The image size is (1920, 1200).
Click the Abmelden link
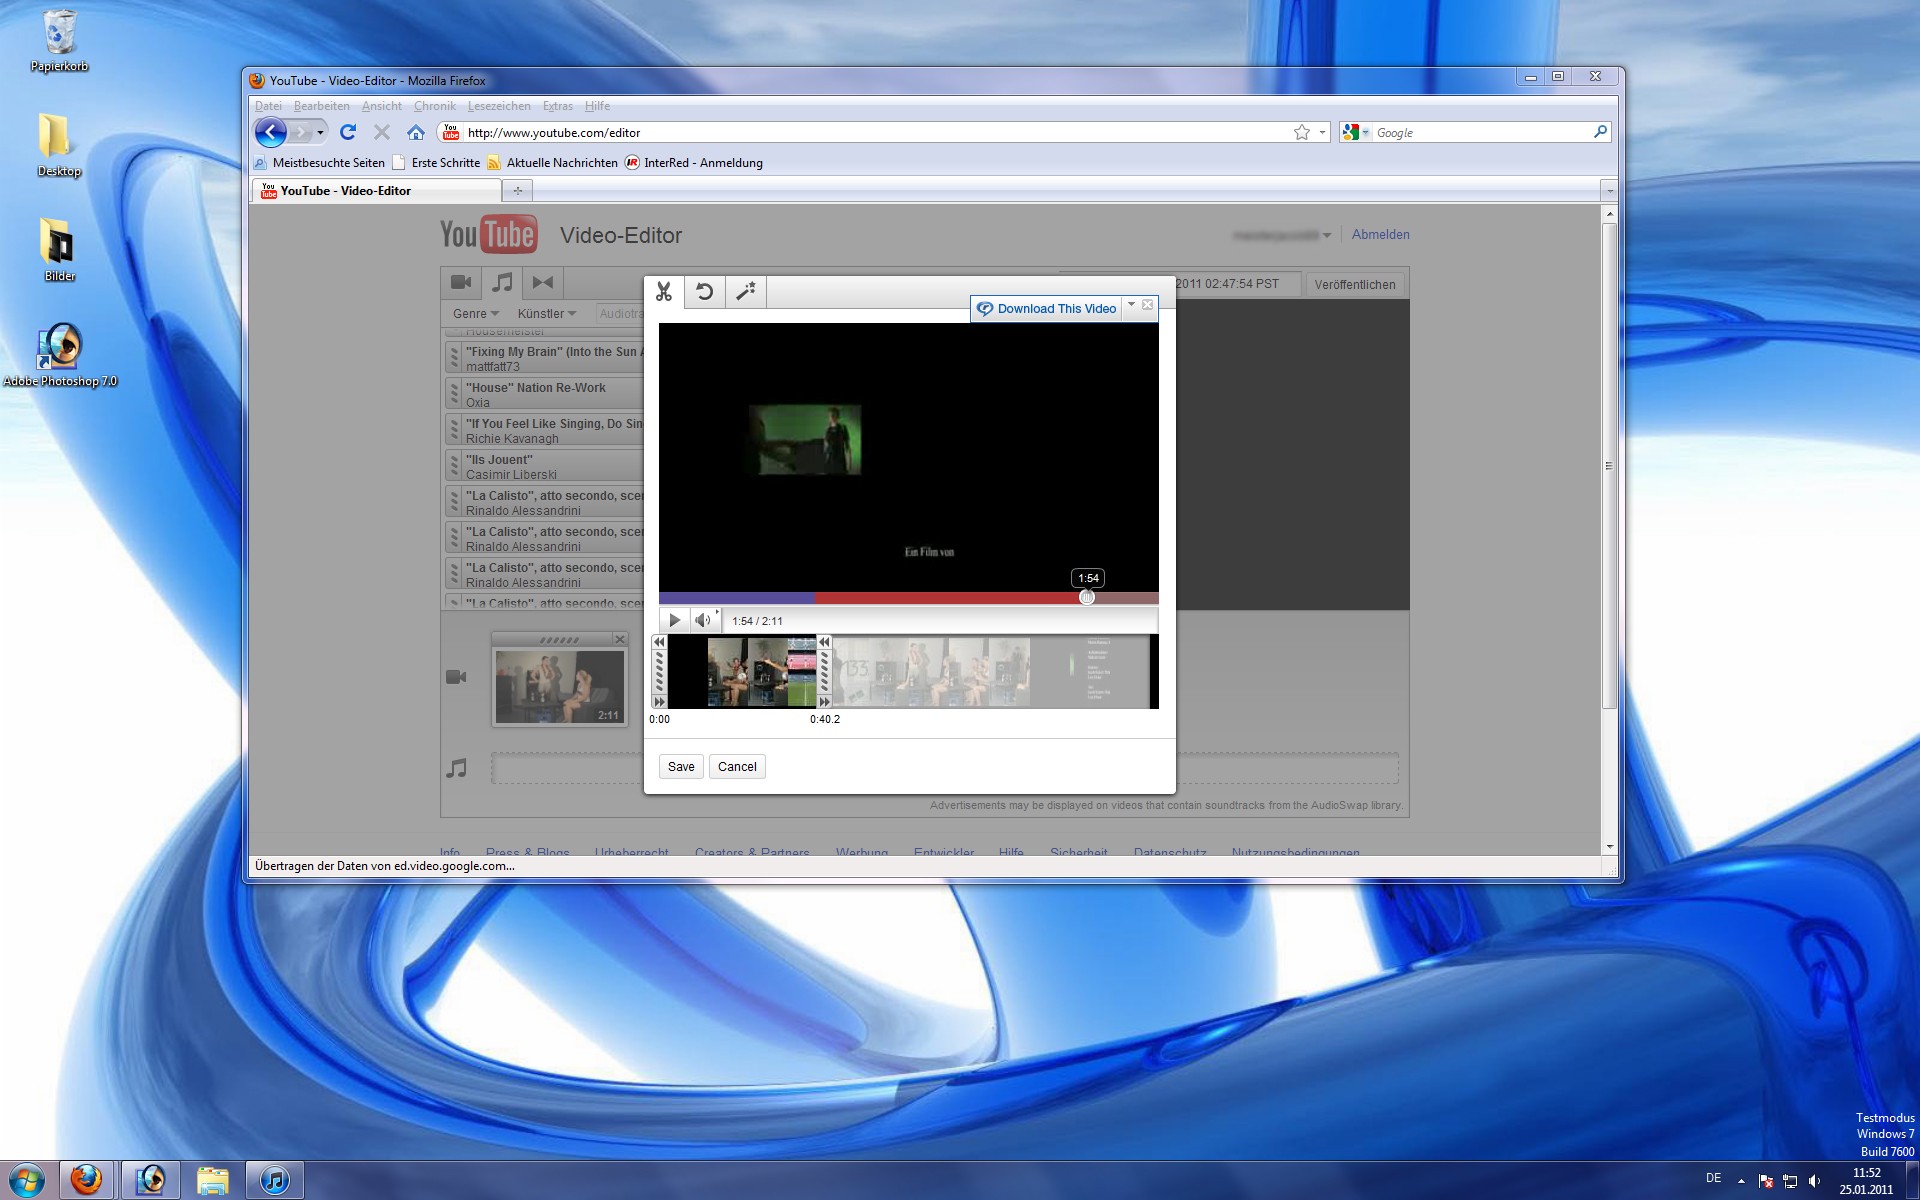[x=1380, y=235]
